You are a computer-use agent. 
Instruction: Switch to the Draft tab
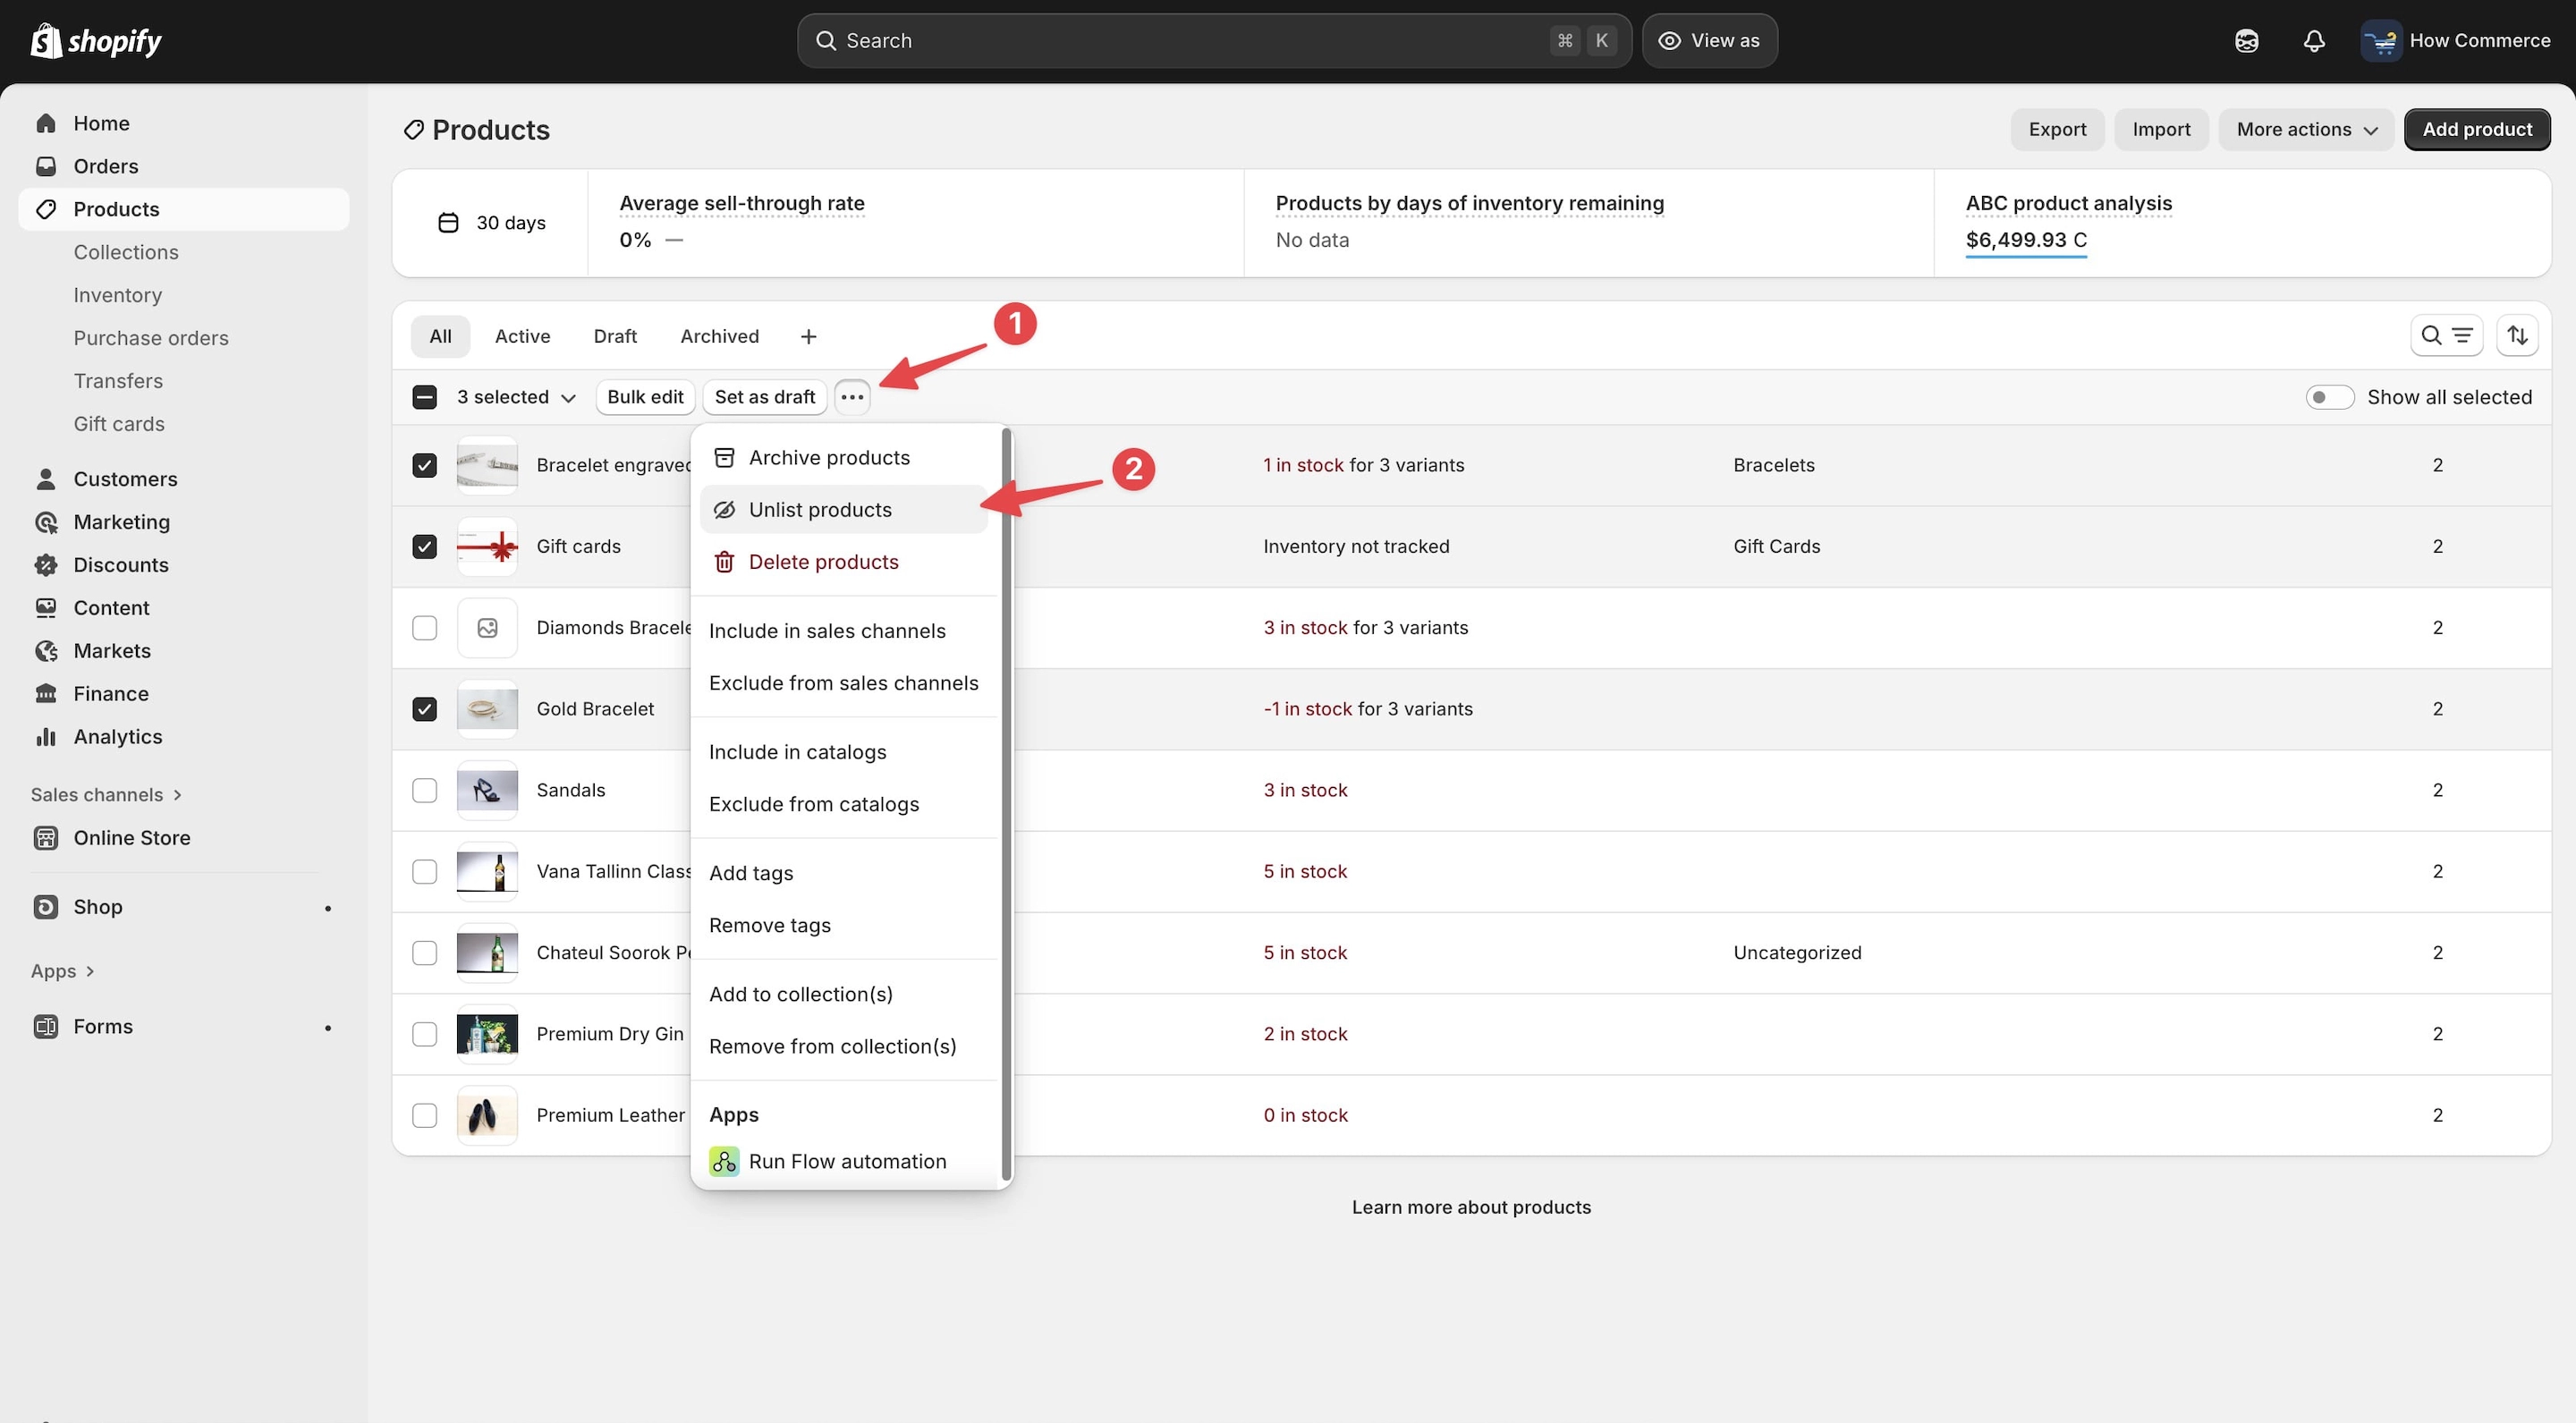point(615,337)
